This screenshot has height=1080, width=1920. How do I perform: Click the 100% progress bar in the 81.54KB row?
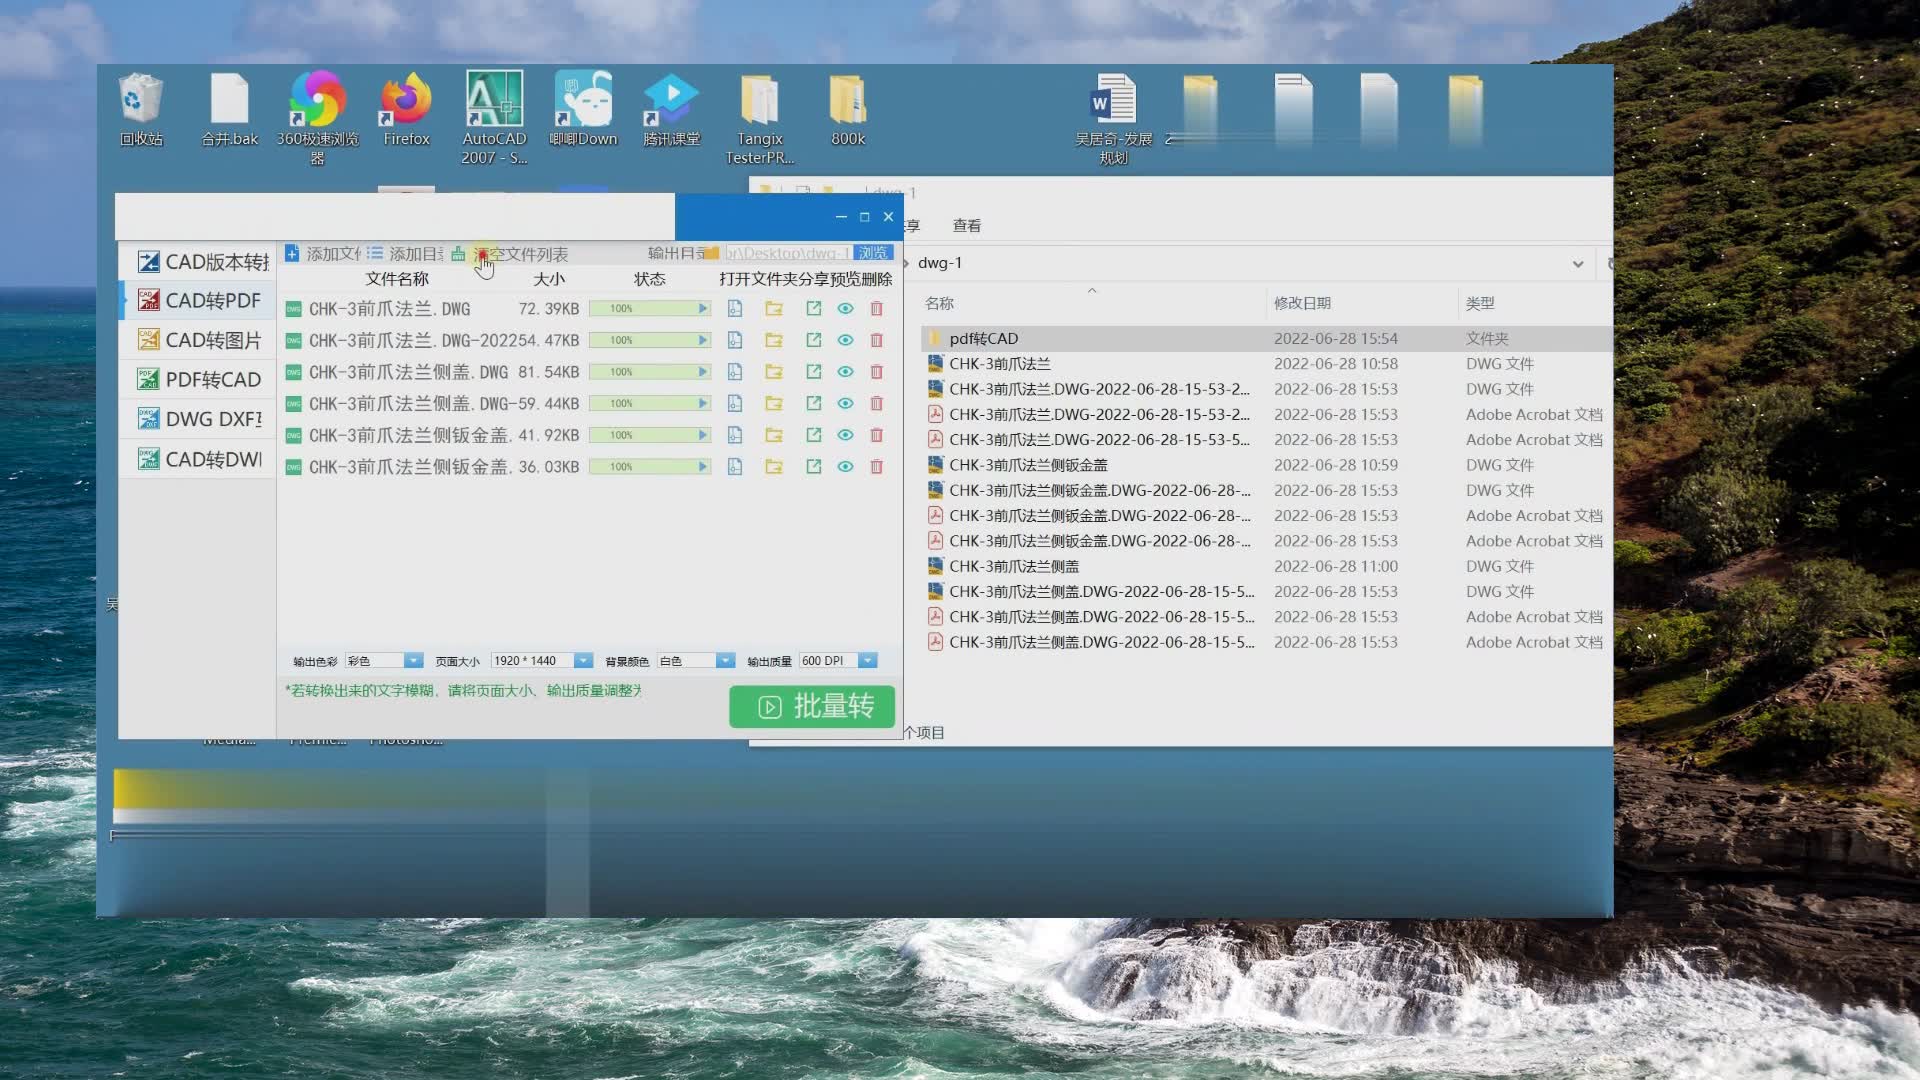click(x=650, y=372)
